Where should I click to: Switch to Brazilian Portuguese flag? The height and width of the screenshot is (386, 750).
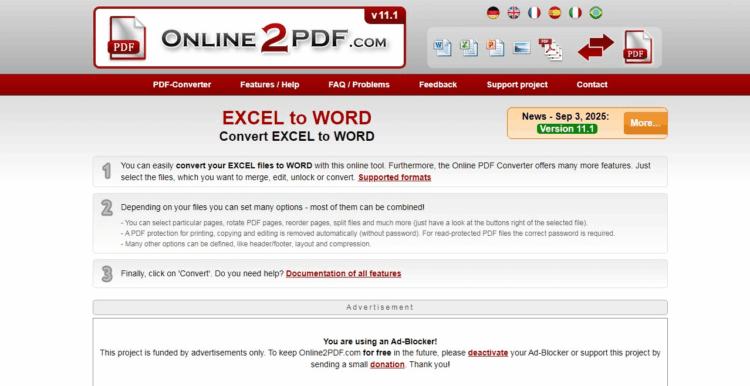point(596,13)
